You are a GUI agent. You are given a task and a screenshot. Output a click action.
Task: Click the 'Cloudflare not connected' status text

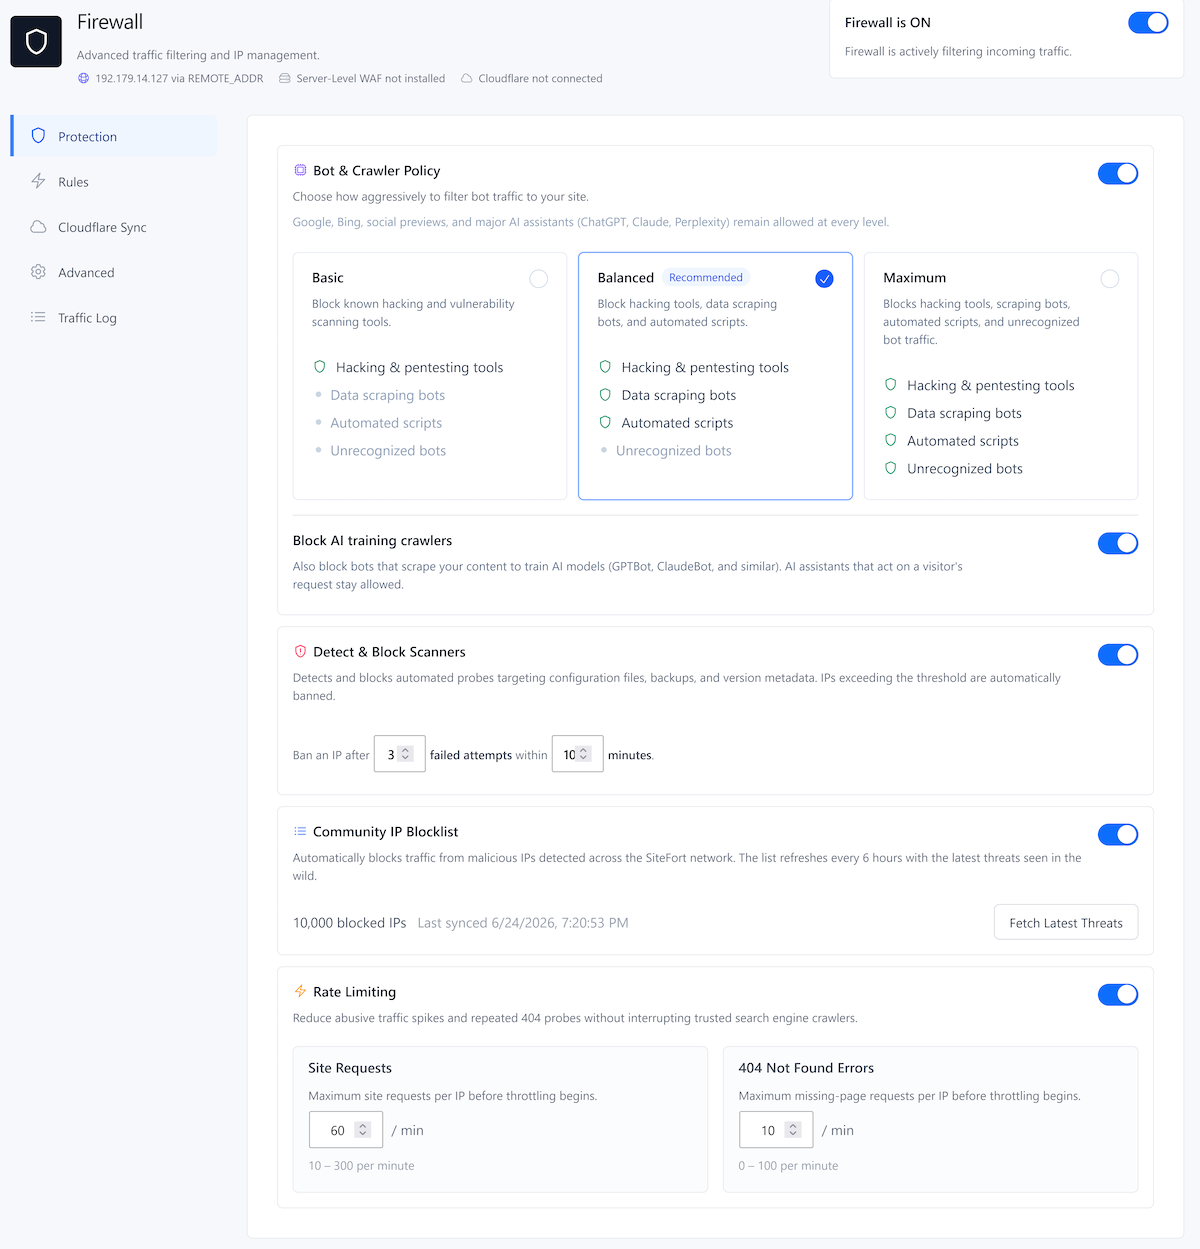click(540, 78)
